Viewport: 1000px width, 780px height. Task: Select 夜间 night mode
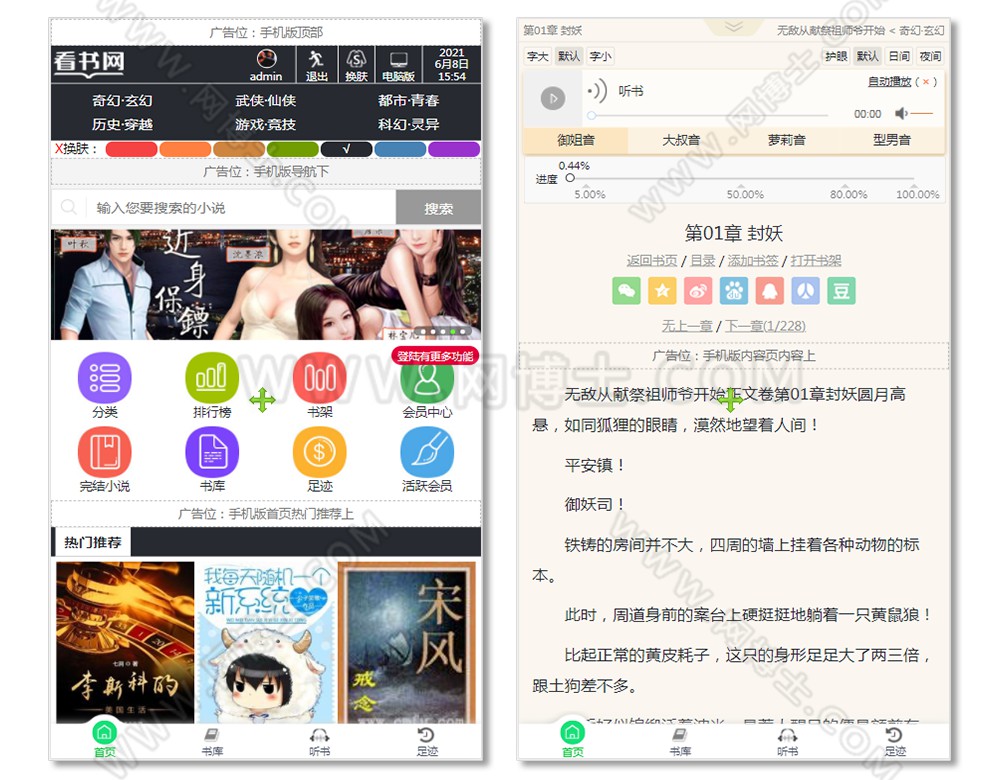point(930,56)
